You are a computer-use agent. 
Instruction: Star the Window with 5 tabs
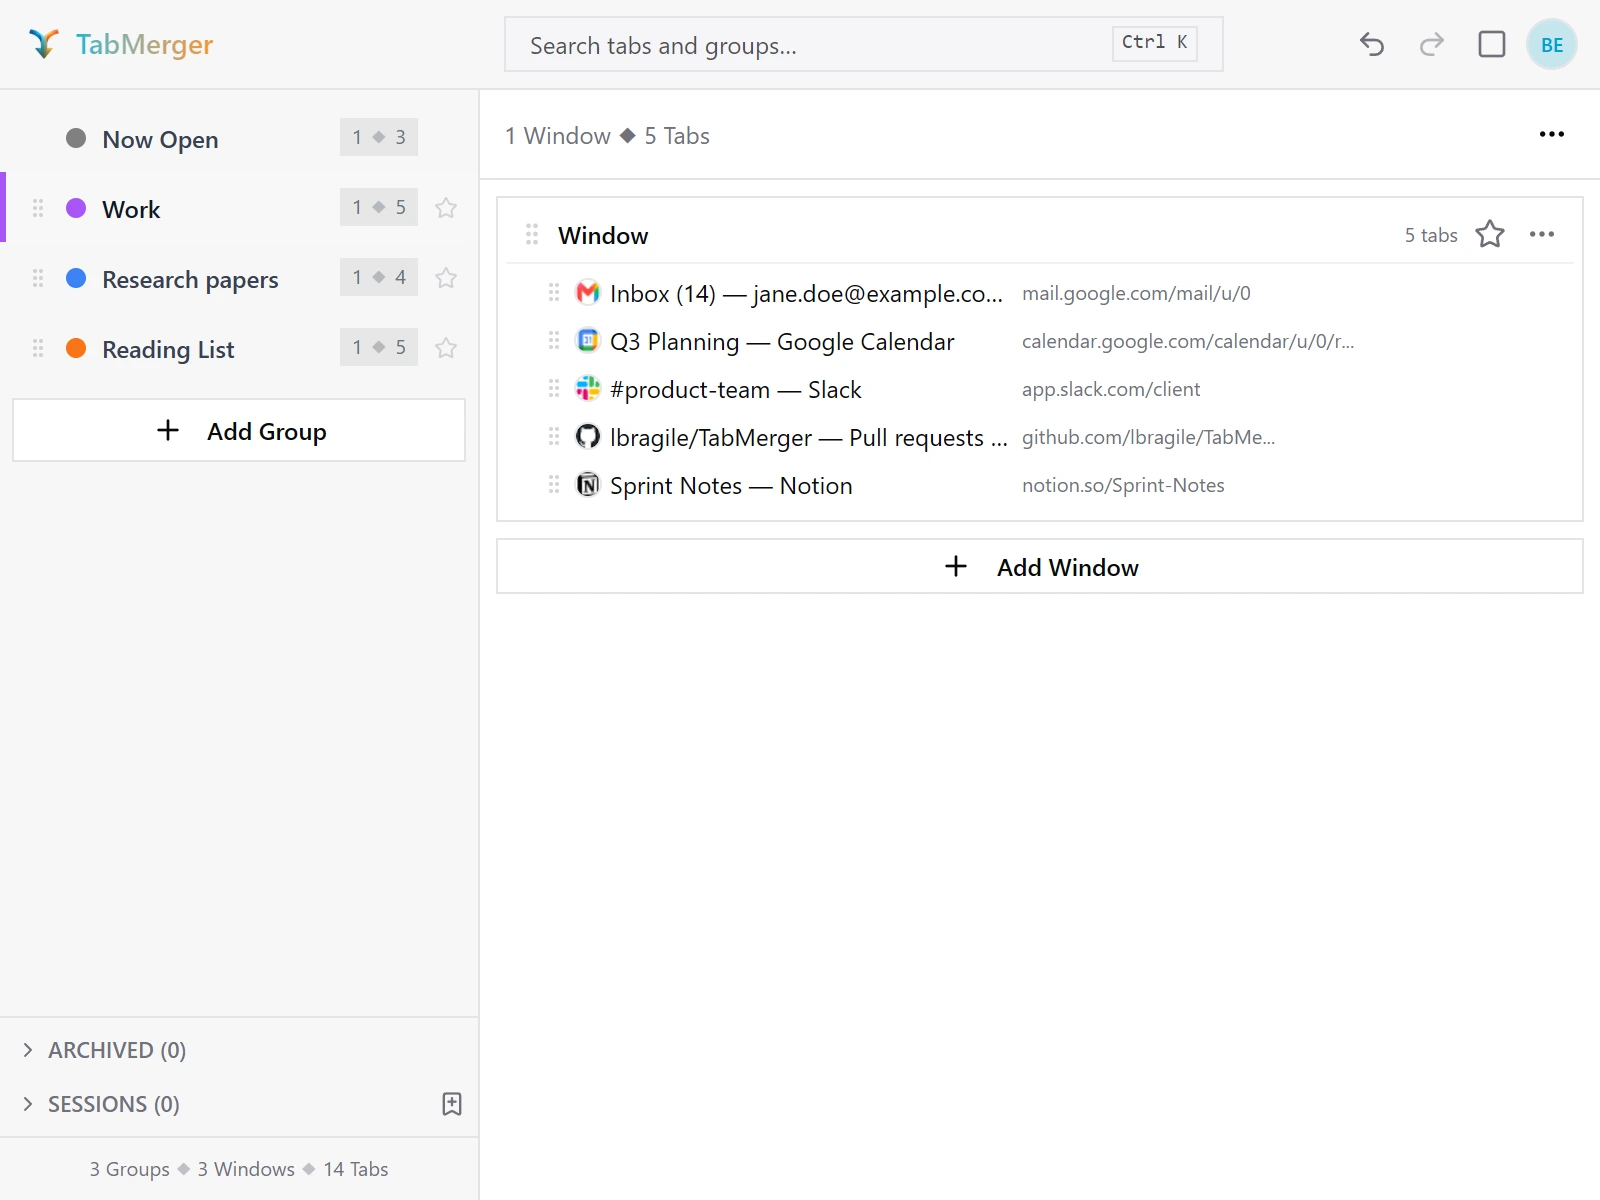tap(1490, 234)
